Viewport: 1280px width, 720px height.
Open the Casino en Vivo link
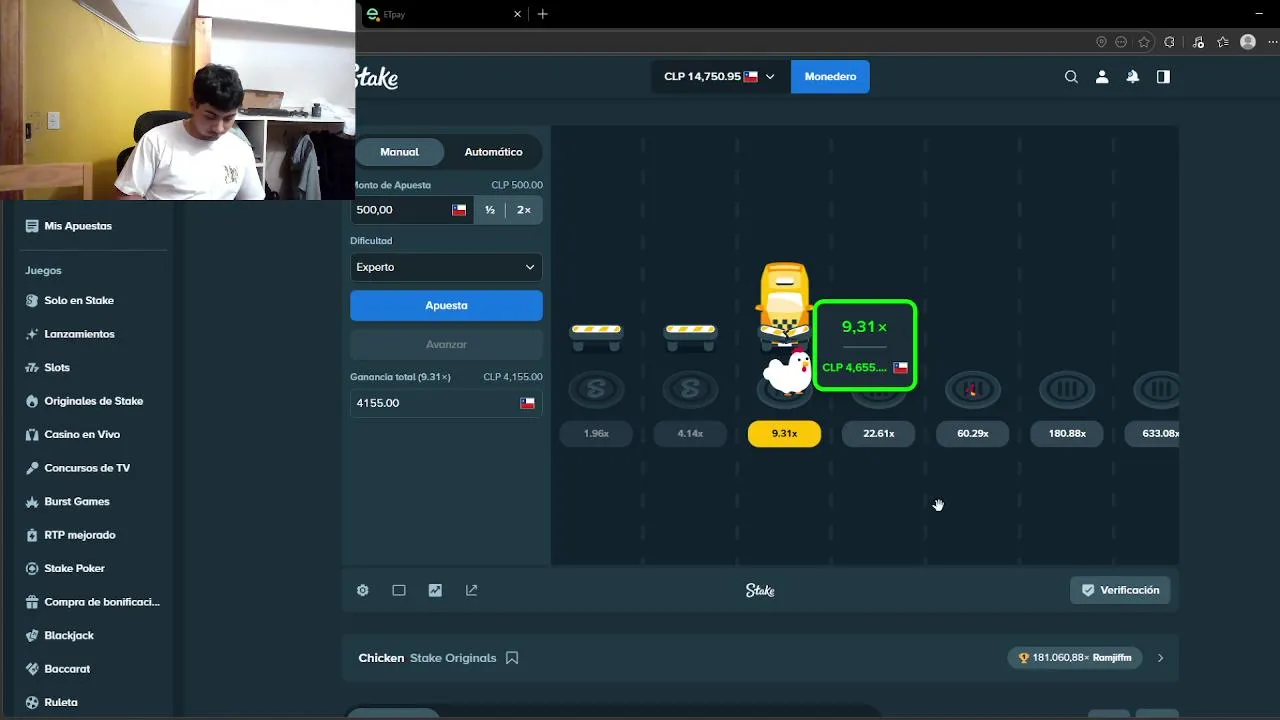[82, 434]
